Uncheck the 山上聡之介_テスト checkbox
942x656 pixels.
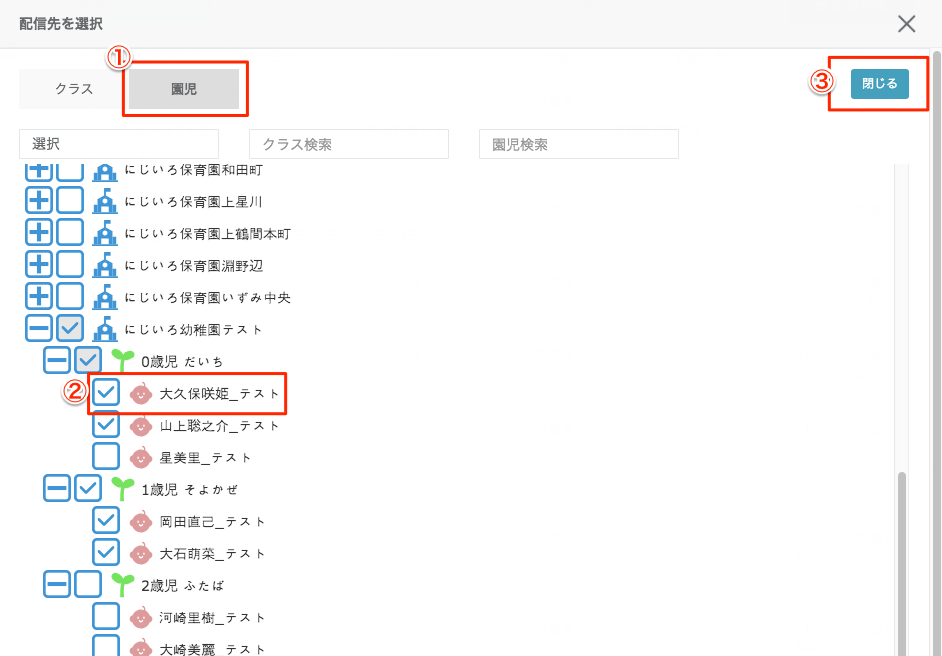(106, 425)
